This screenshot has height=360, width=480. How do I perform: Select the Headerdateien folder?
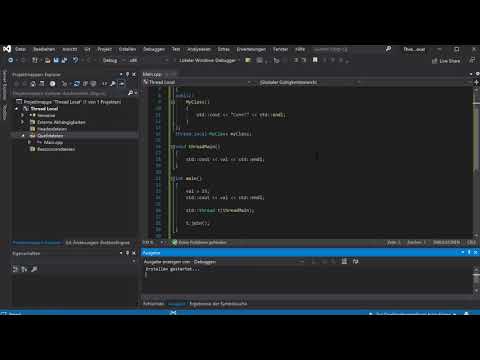52,129
